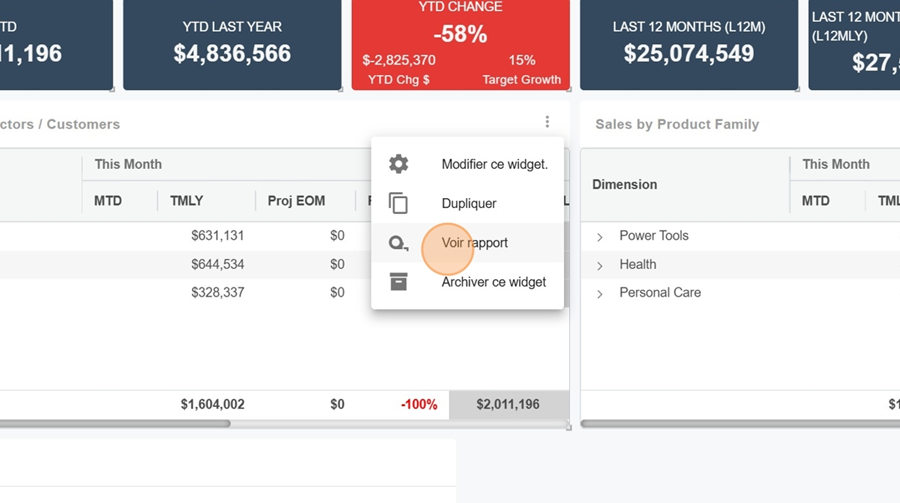The width and height of the screenshot is (900, 503).
Task: Click the gear icon beside Modifier ce widget
Action: (x=398, y=164)
